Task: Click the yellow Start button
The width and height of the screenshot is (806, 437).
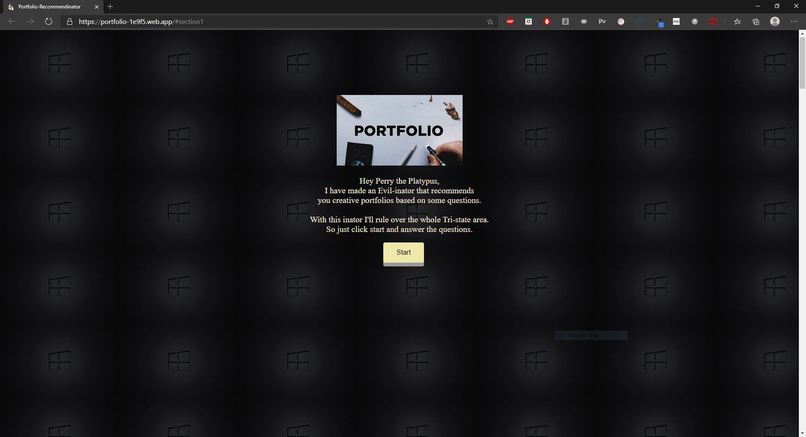Action: pos(404,253)
